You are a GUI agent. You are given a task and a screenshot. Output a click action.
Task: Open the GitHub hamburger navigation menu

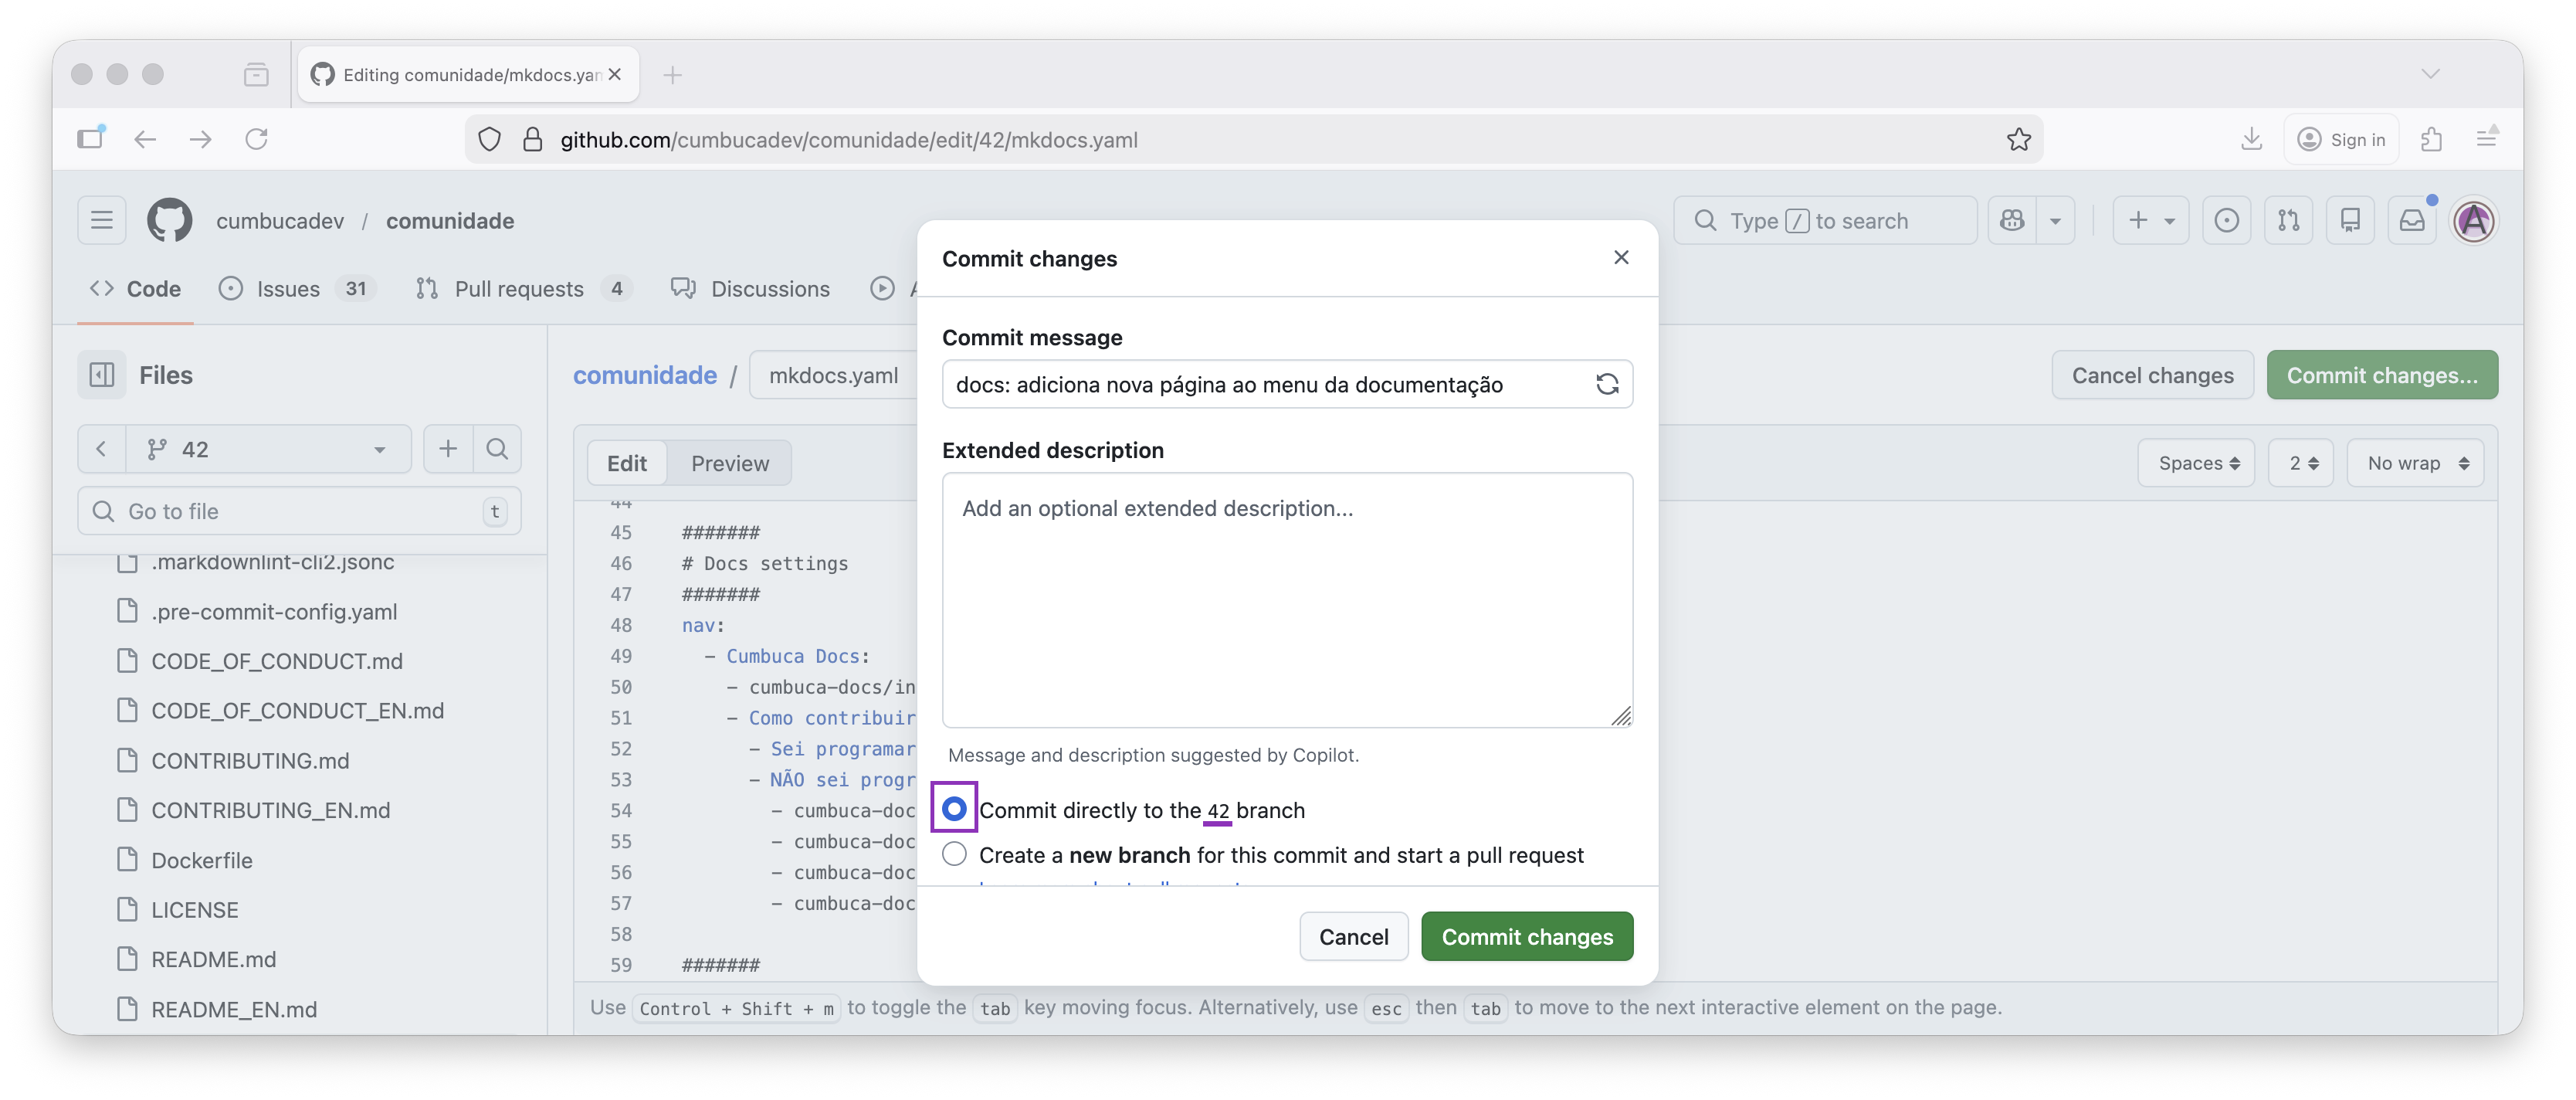click(x=101, y=220)
